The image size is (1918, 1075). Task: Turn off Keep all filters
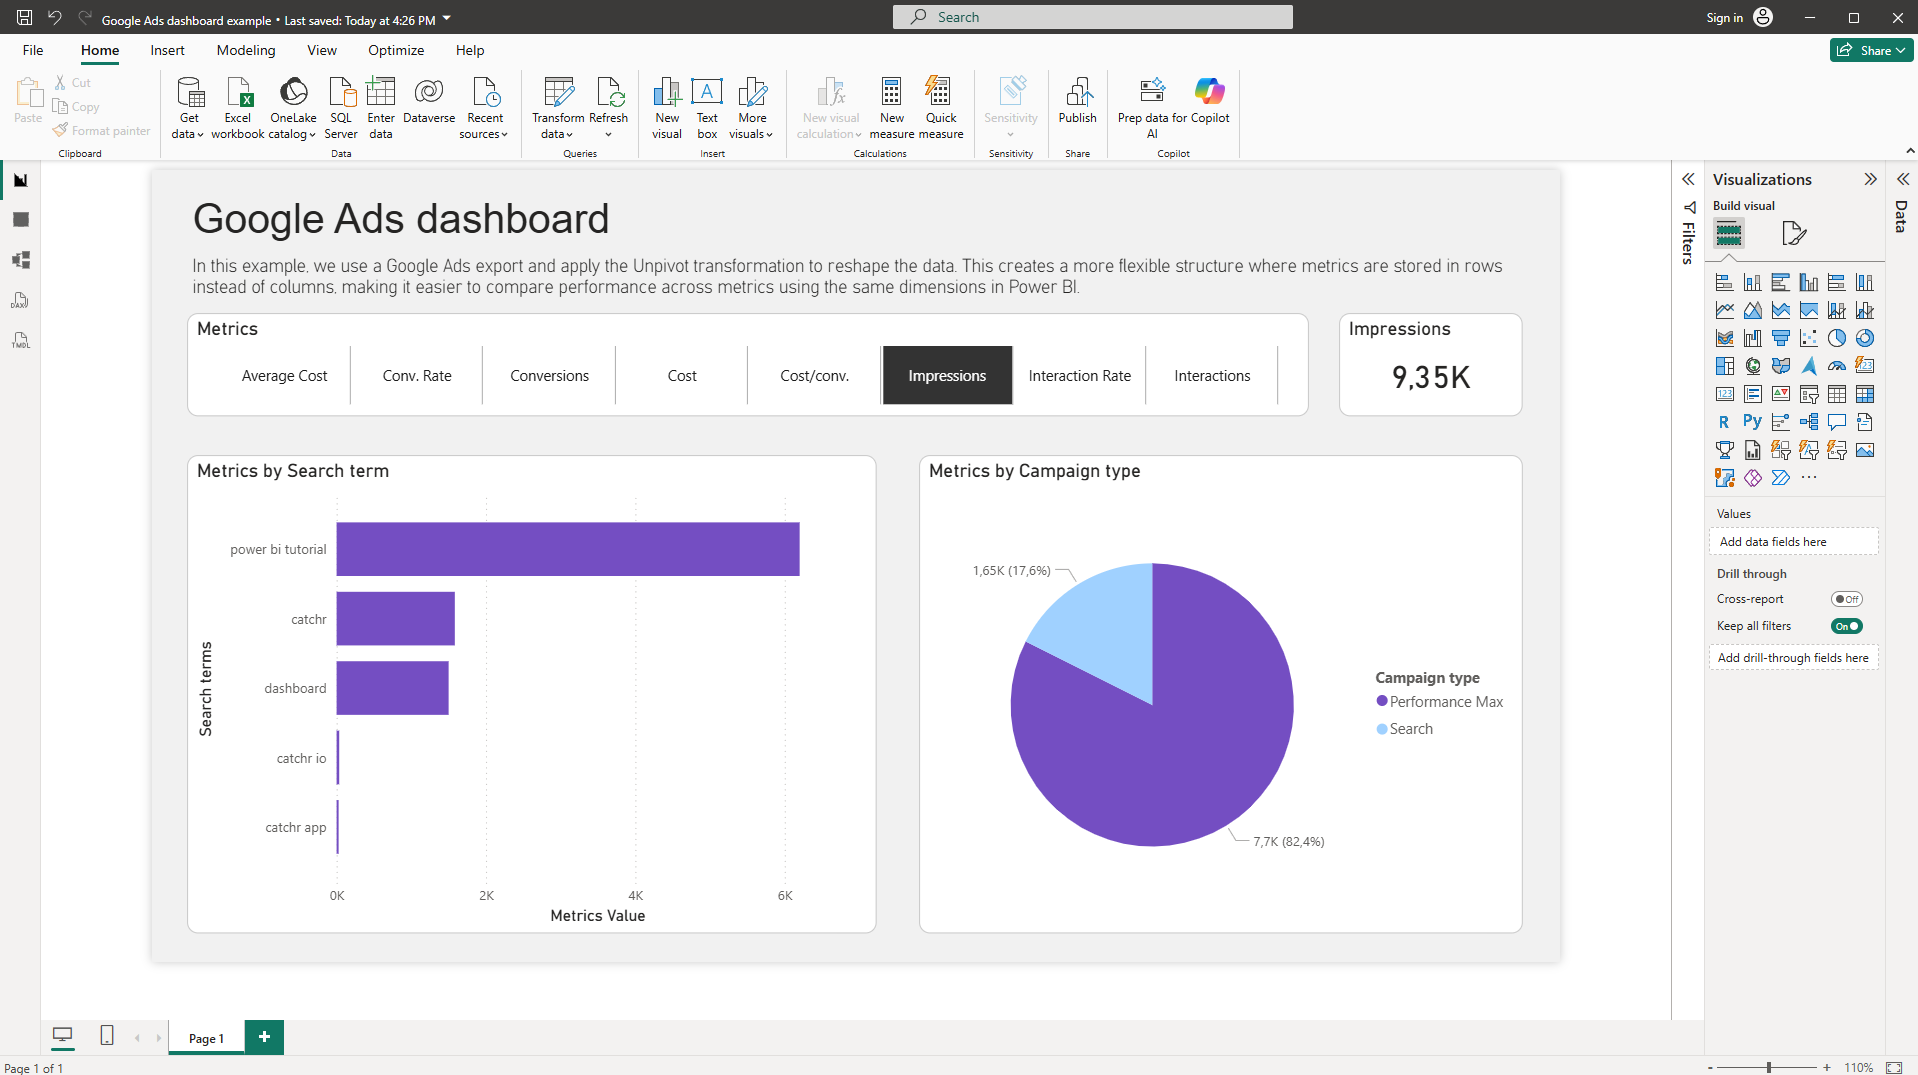(1846, 625)
